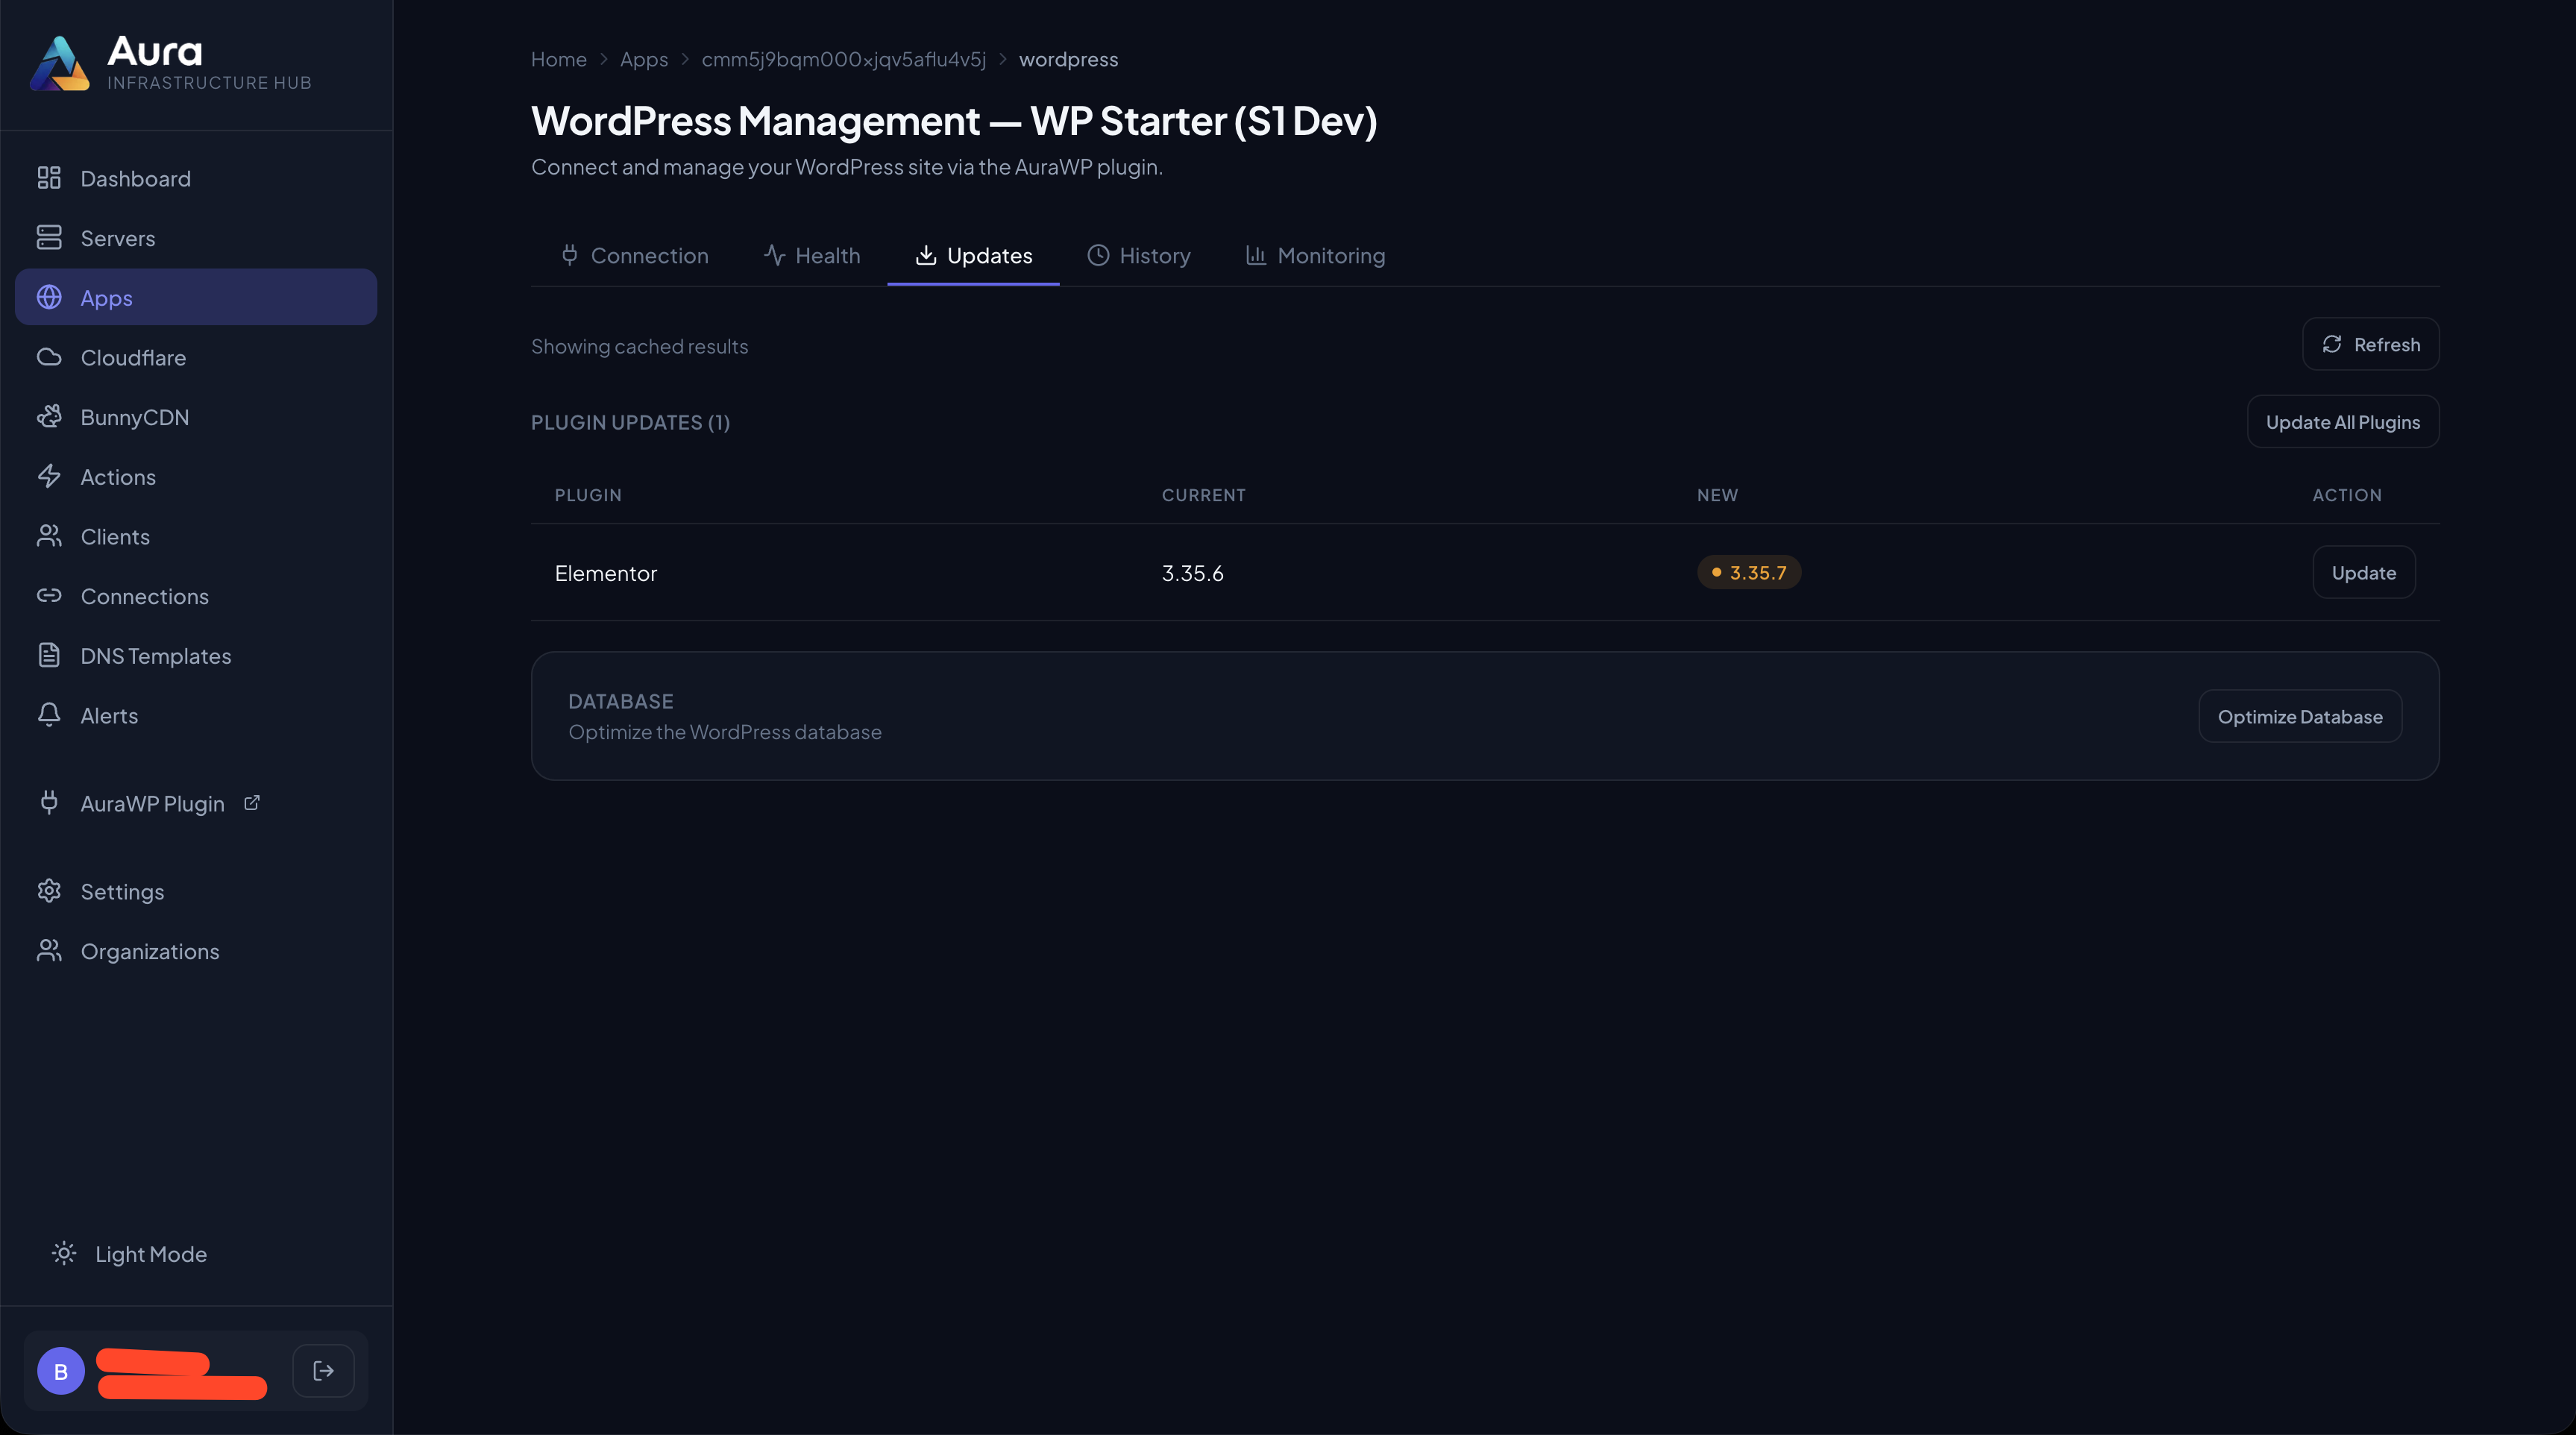
Task: Click the Aura logo icon
Action: tap(59, 63)
